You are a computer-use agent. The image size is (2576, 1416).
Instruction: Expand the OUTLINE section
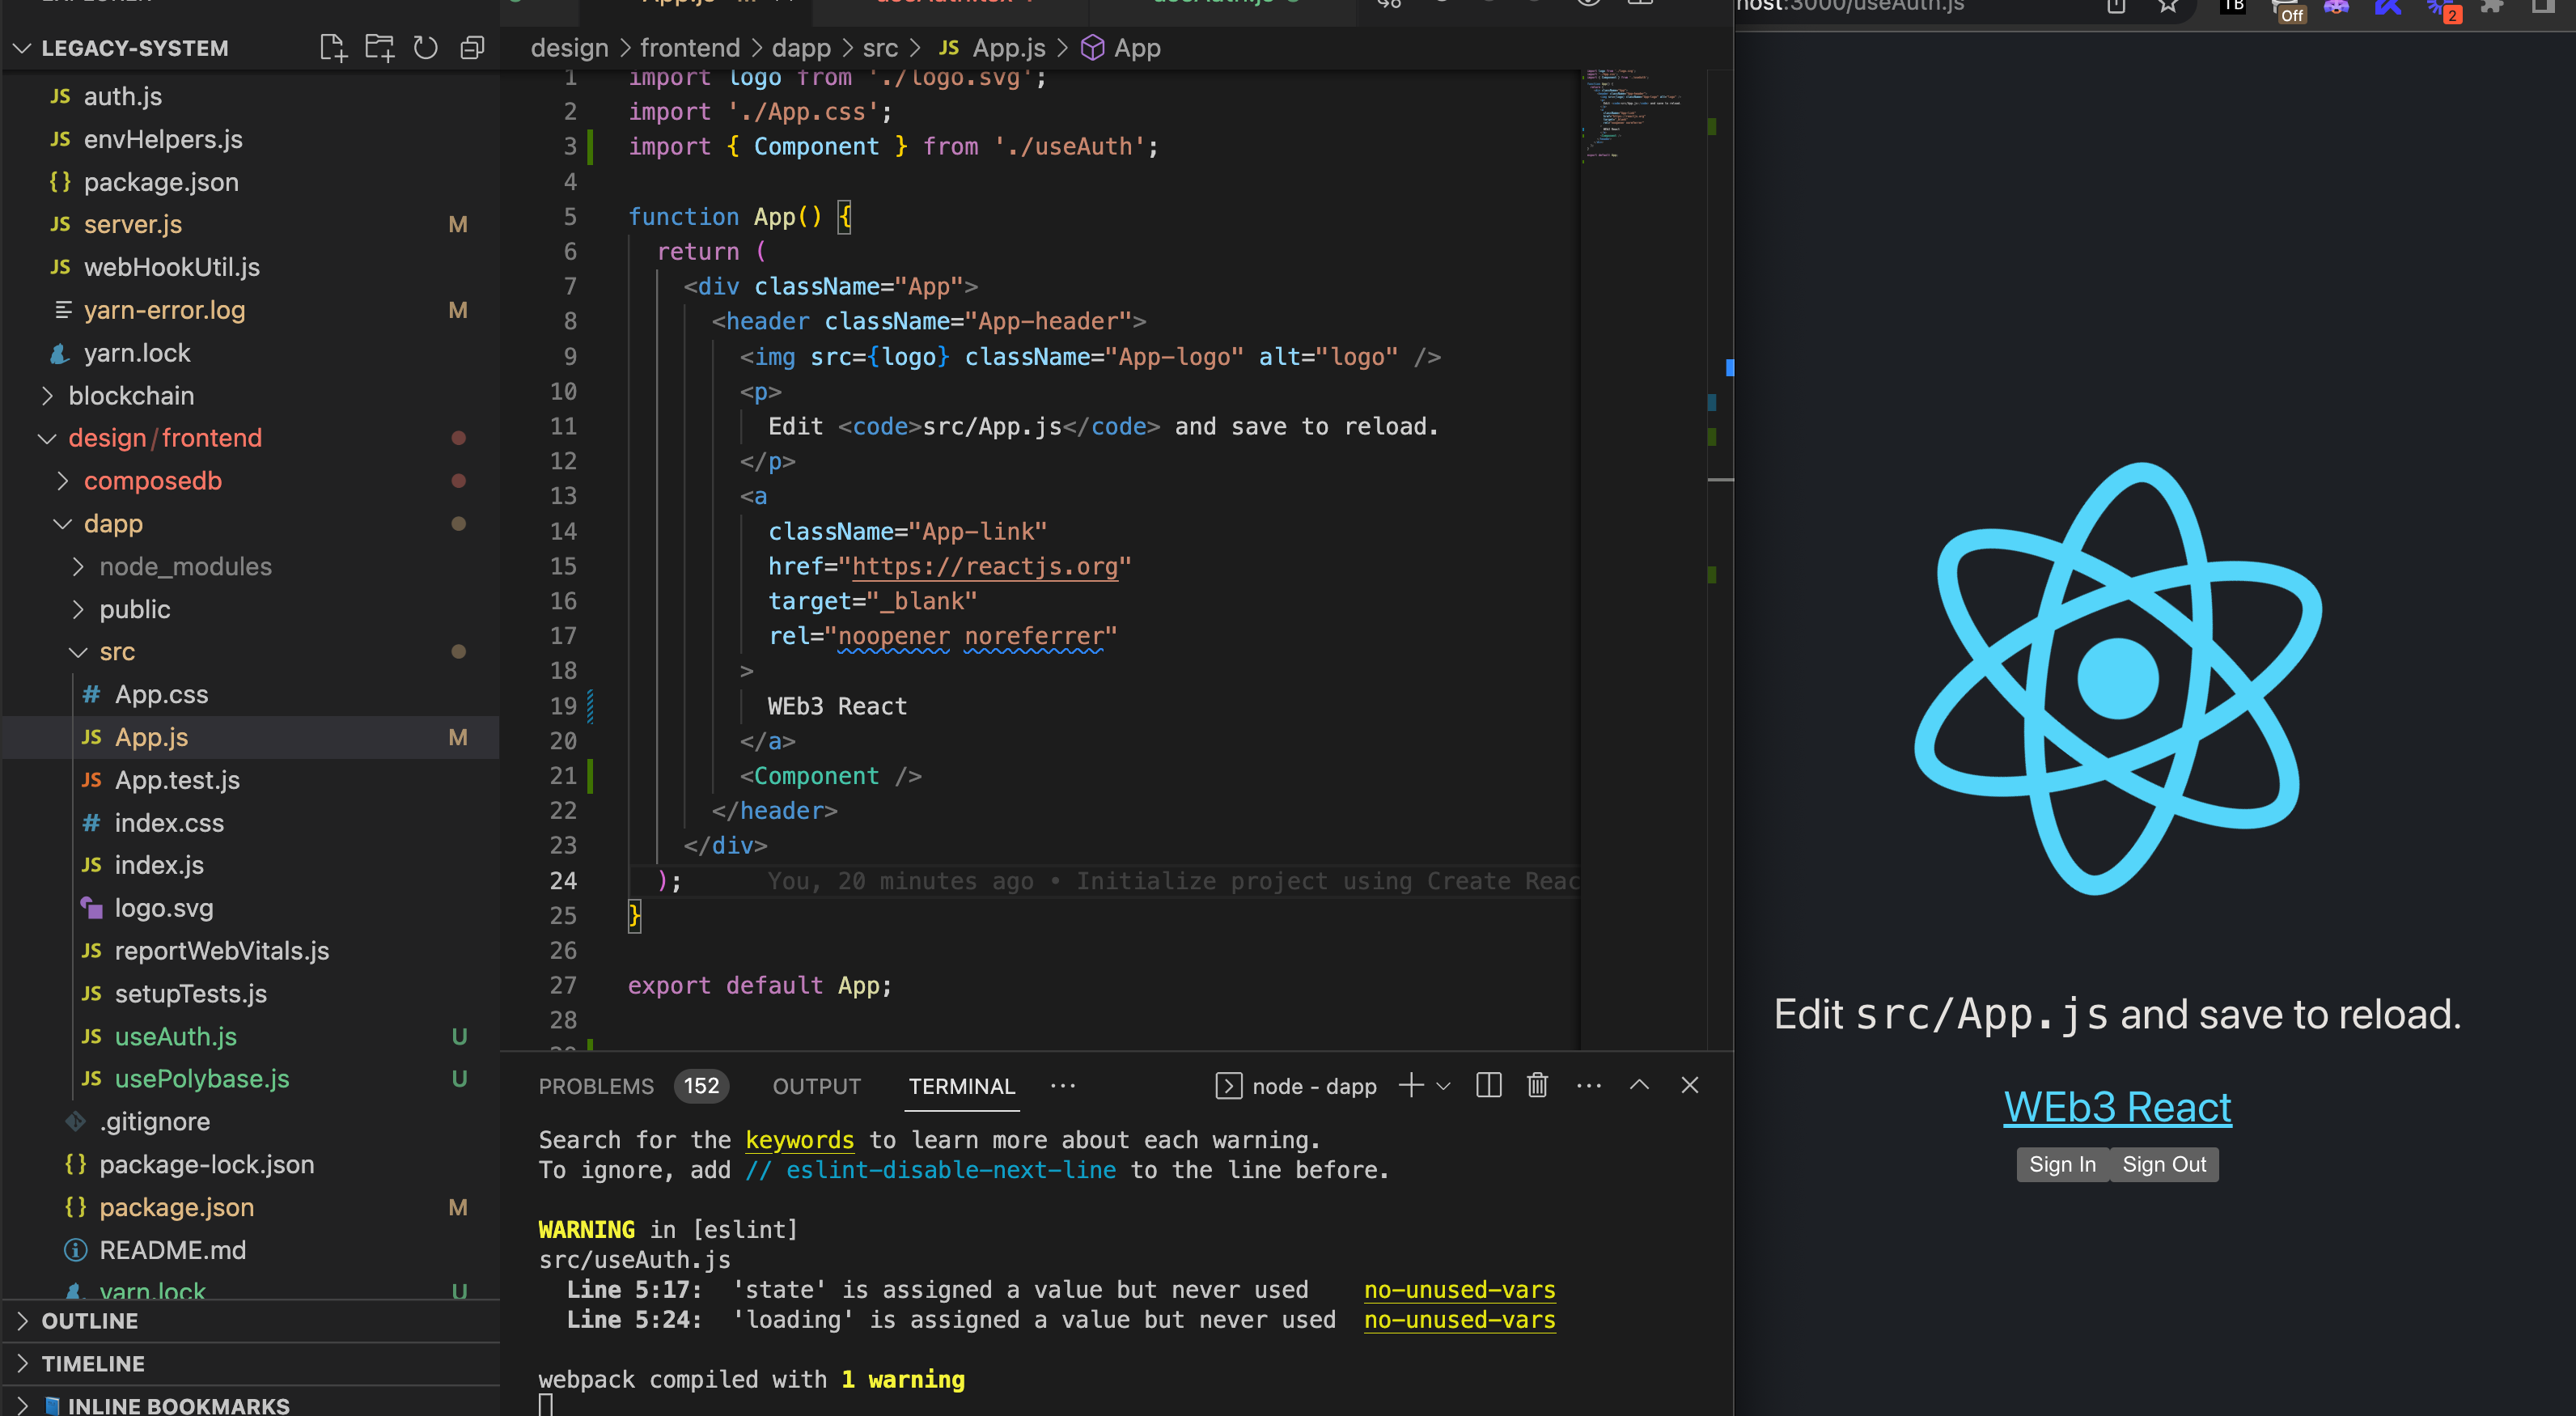point(89,1321)
